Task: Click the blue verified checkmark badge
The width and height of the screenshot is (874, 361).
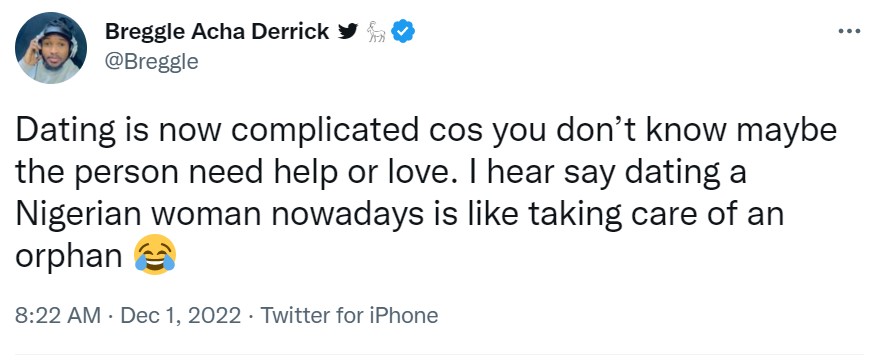Action: [x=402, y=32]
